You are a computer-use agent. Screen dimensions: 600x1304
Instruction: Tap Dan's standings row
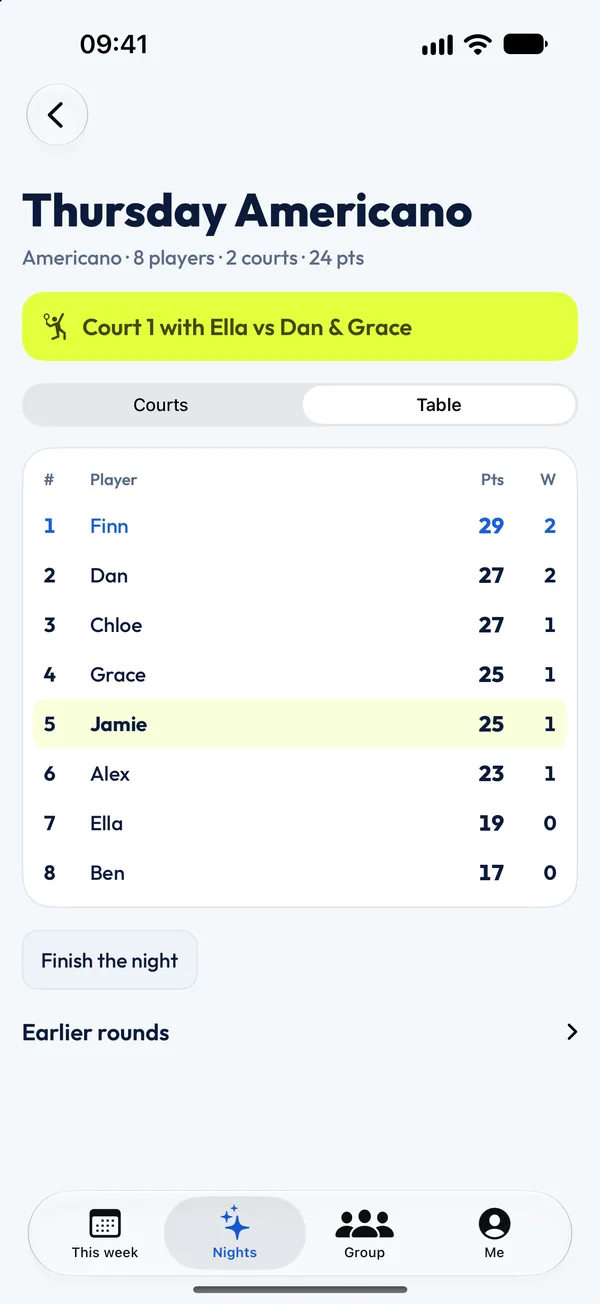tap(300, 576)
